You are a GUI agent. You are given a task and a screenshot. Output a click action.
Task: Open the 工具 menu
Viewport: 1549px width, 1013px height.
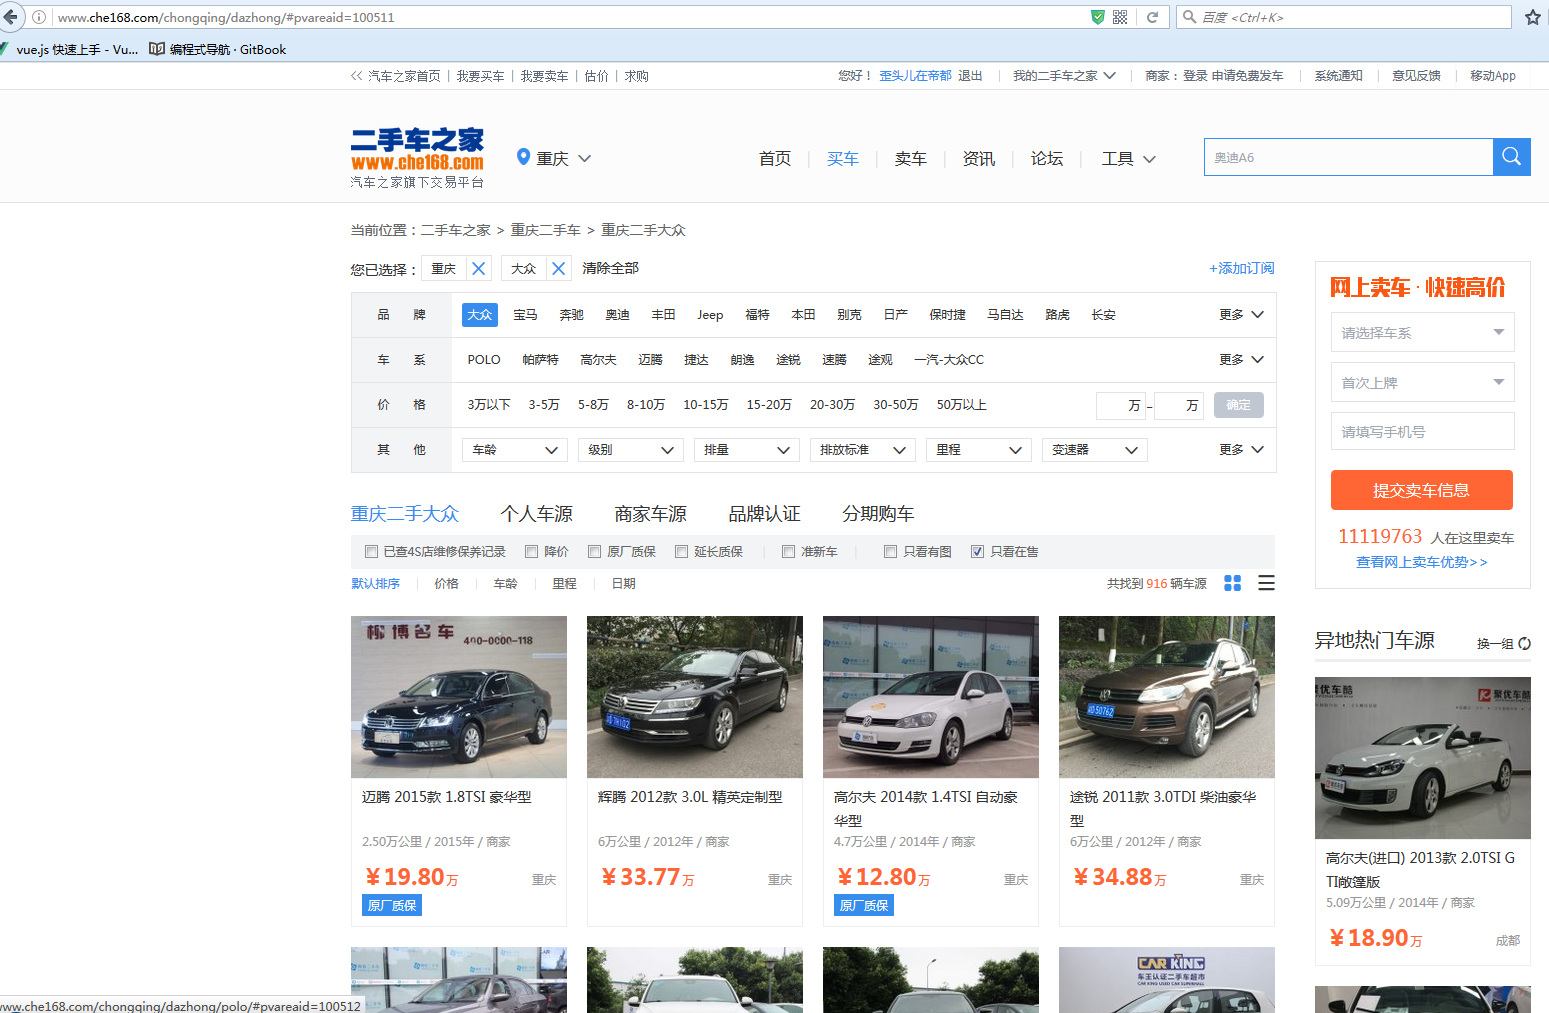[x=1128, y=158]
